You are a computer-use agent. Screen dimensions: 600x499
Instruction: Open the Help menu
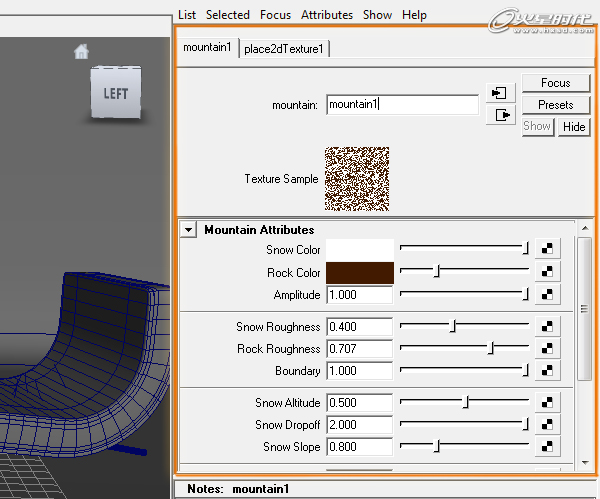pyautogui.click(x=414, y=15)
